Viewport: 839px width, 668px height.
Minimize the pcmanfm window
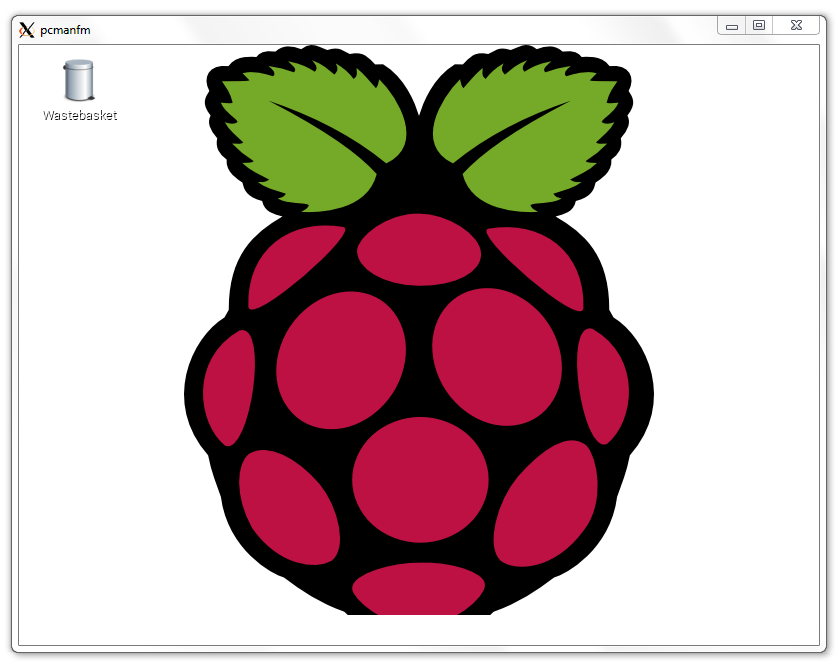731,25
